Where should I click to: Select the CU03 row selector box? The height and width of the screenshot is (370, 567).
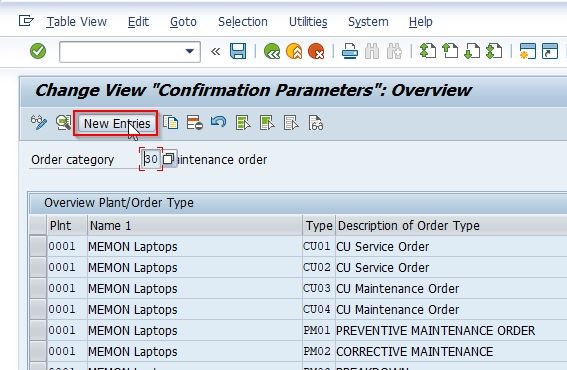(x=38, y=289)
